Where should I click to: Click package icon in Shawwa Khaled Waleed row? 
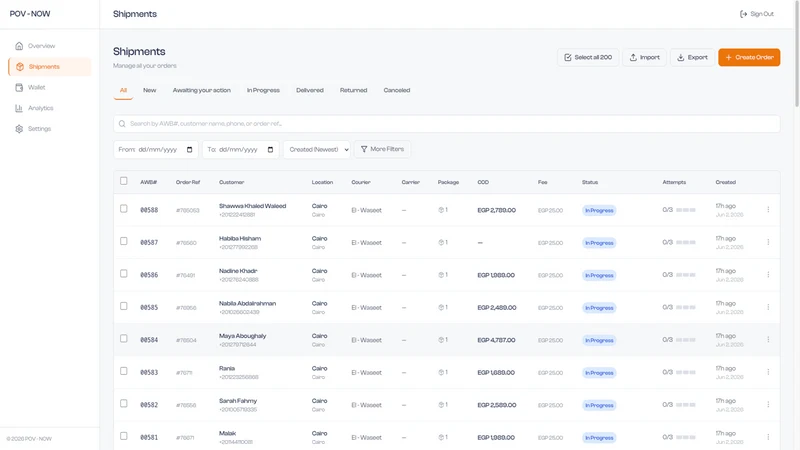[x=441, y=210]
